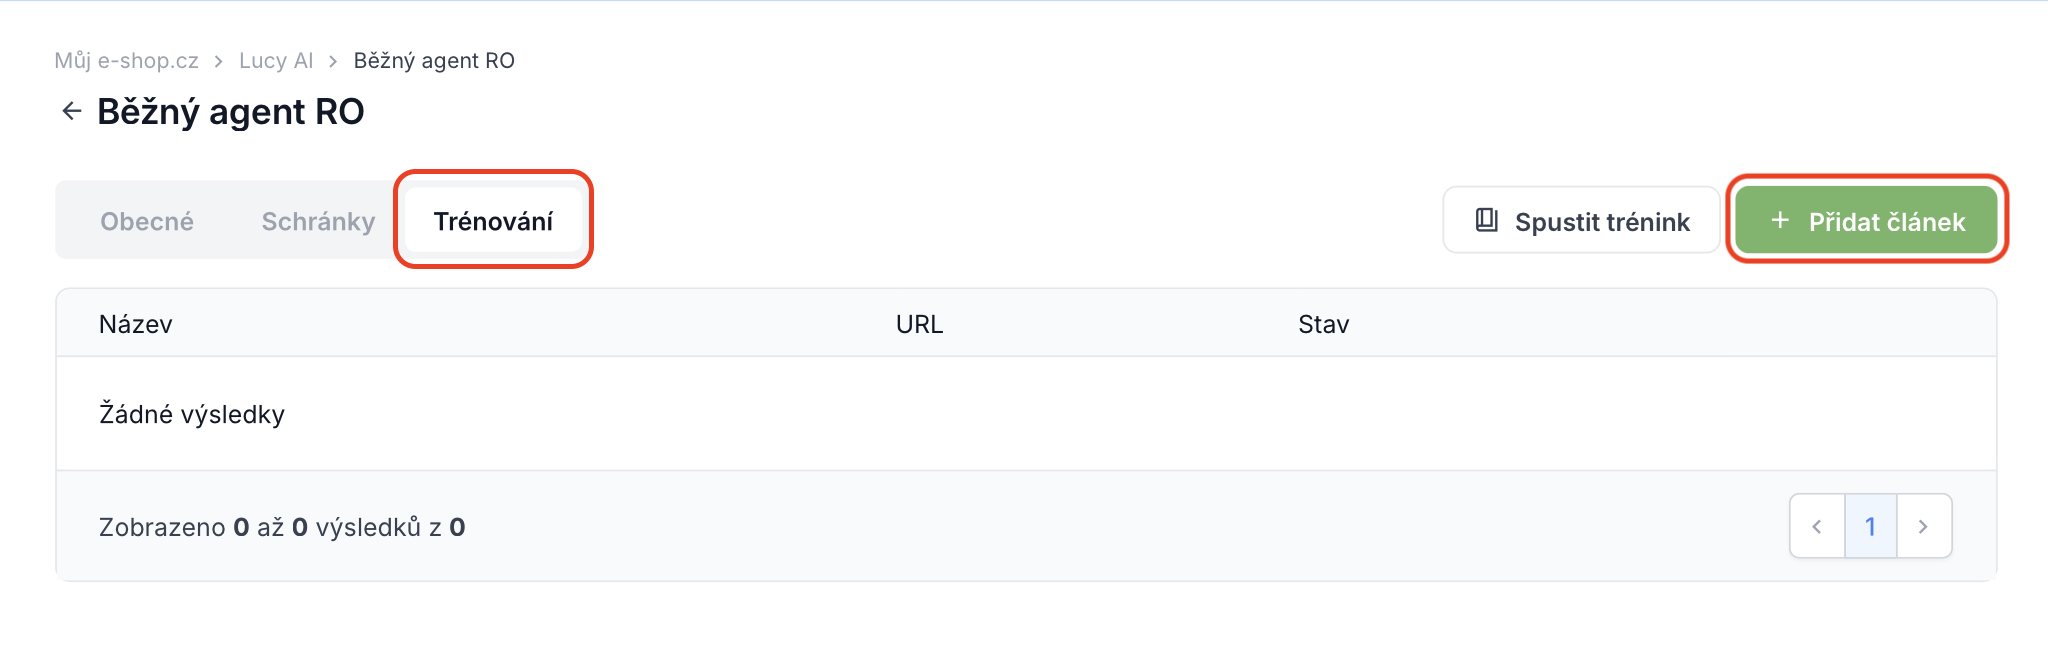Click the book icon in Spustit trénink
This screenshot has width=2048, height=650.
pos(1487,220)
